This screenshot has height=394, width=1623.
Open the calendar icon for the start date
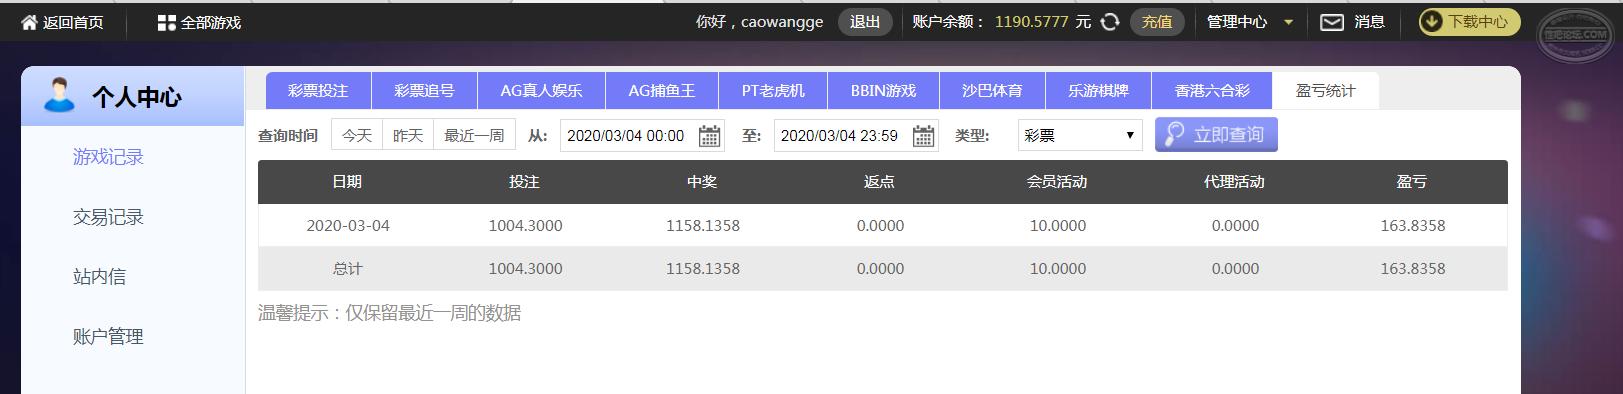tap(709, 136)
